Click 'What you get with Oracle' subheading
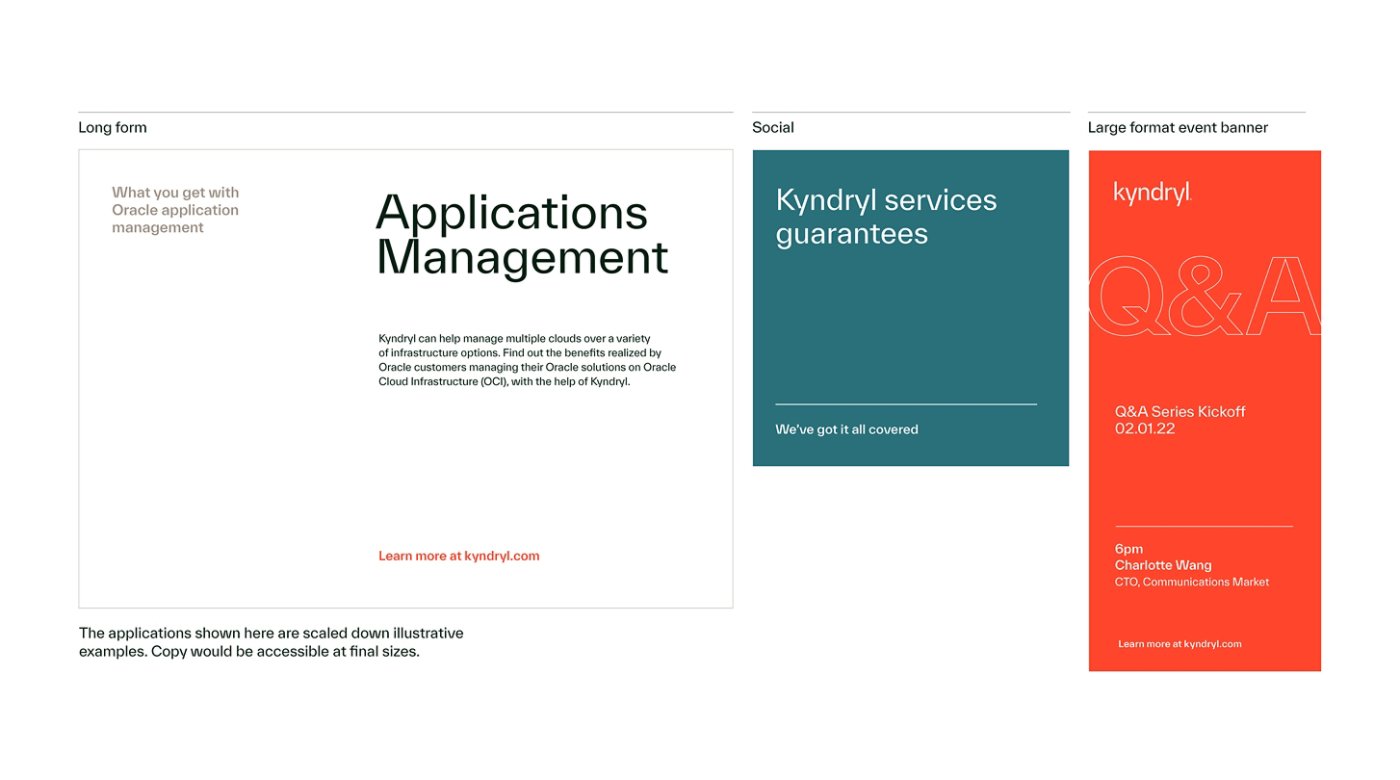The image size is (1400, 780). coord(175,210)
